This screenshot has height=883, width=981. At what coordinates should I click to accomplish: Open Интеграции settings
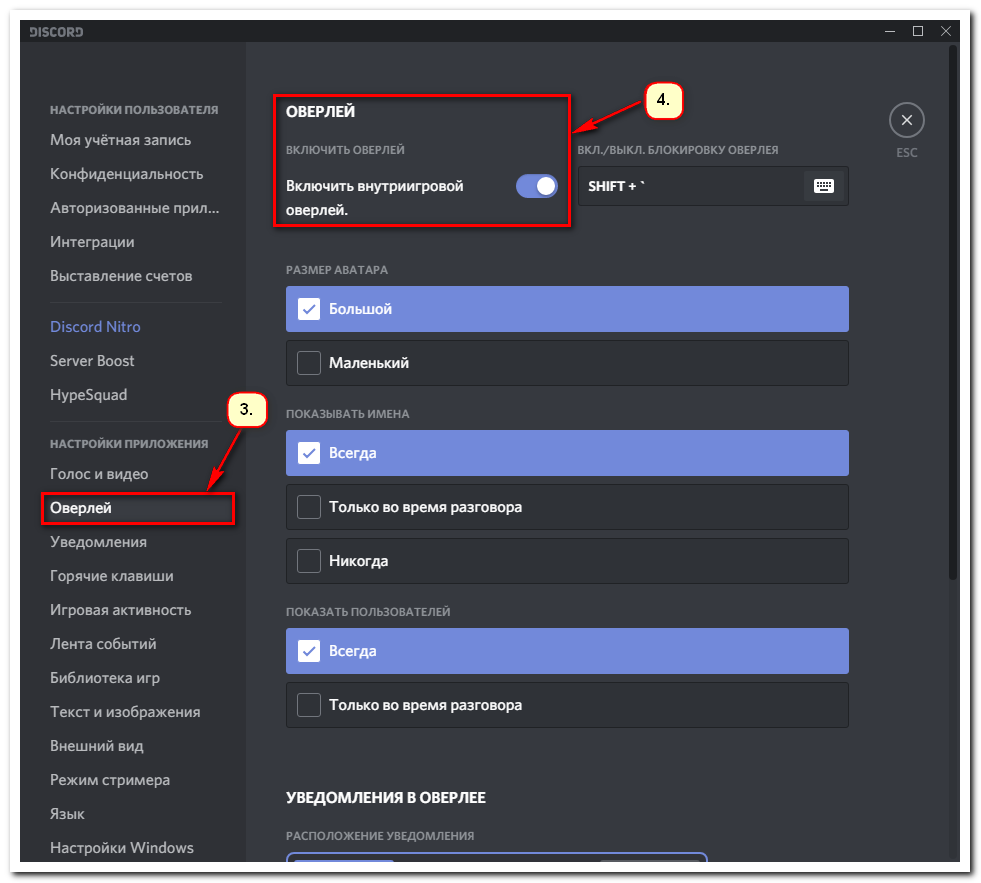[x=92, y=242]
